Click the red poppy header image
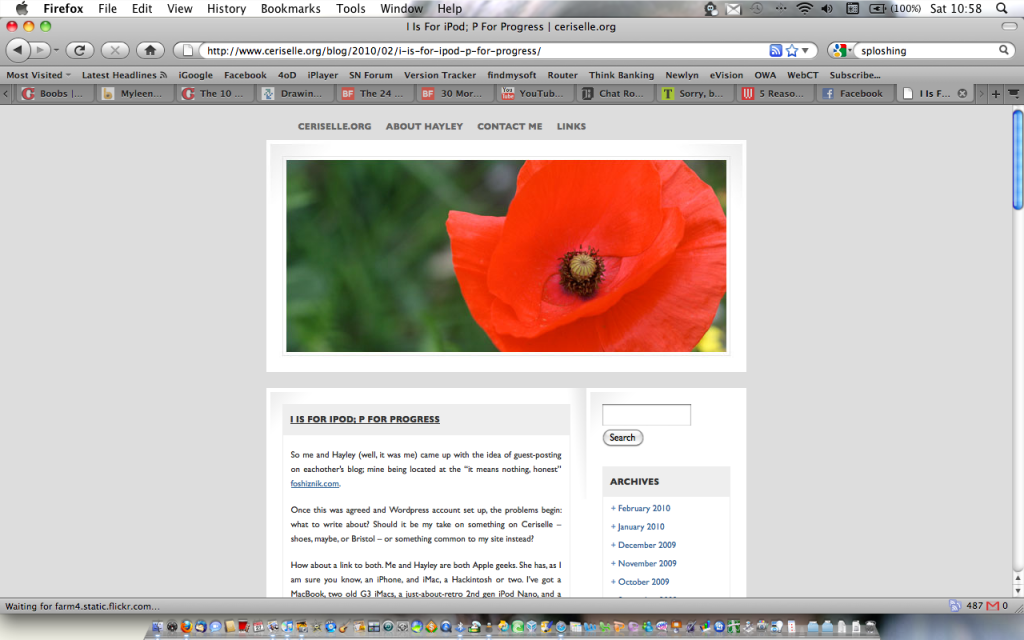The image size is (1024, 640). [x=506, y=256]
